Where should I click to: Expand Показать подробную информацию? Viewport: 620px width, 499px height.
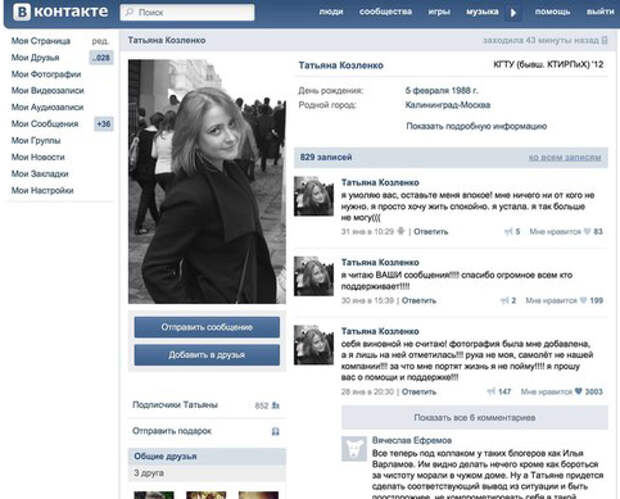coord(476,126)
